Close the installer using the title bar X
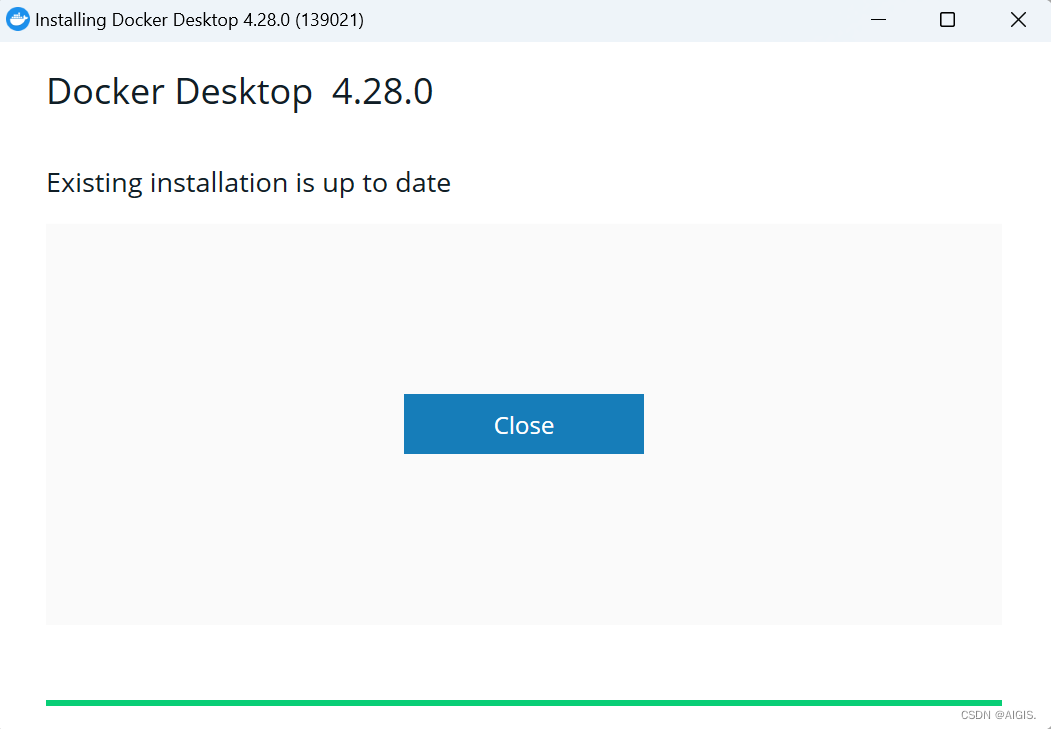Screen dimensions: 1051x729 tap(1017, 20)
